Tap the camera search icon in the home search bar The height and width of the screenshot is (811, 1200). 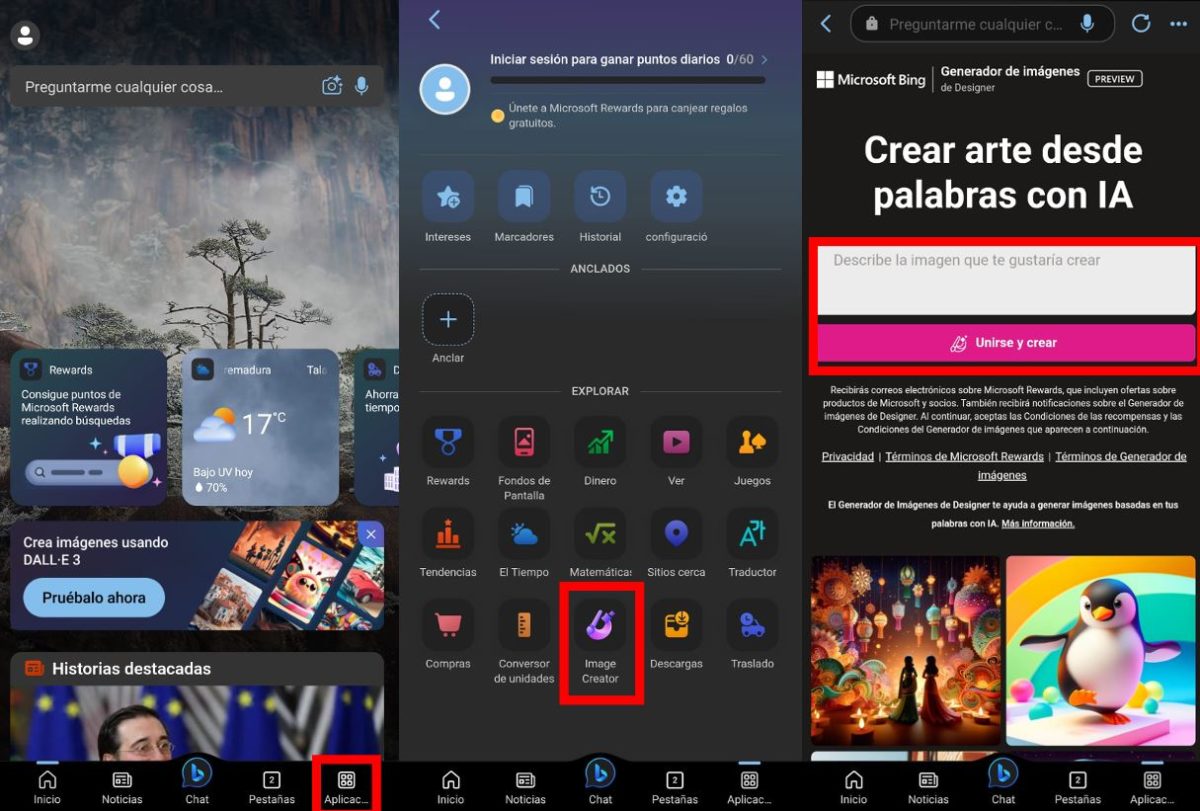332,87
